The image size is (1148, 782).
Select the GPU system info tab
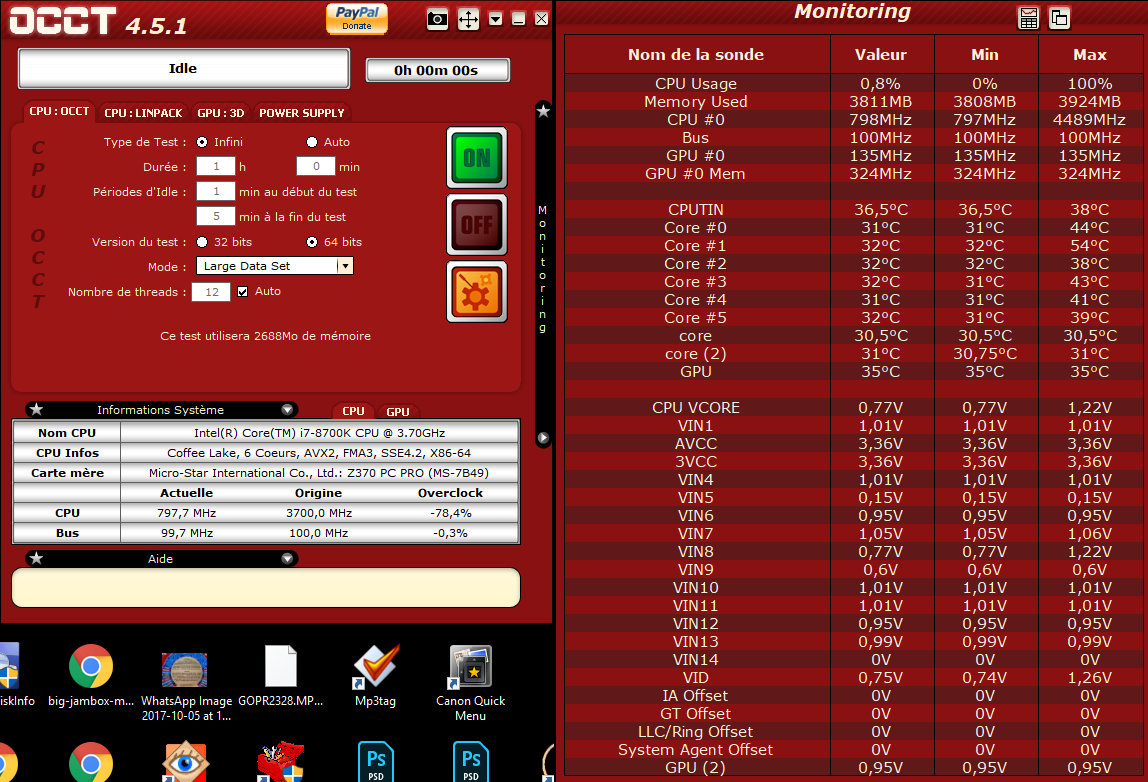click(x=398, y=412)
